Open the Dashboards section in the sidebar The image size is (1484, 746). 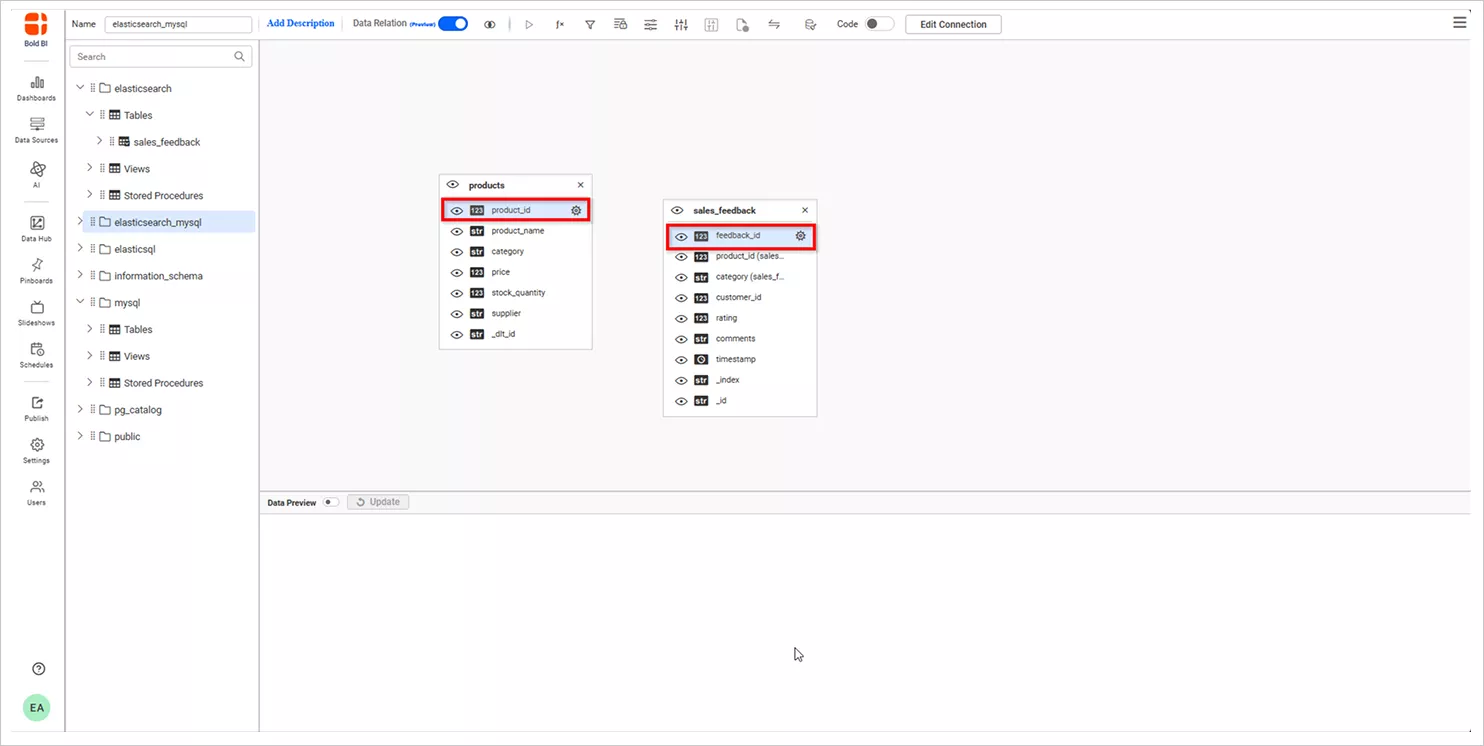37,88
